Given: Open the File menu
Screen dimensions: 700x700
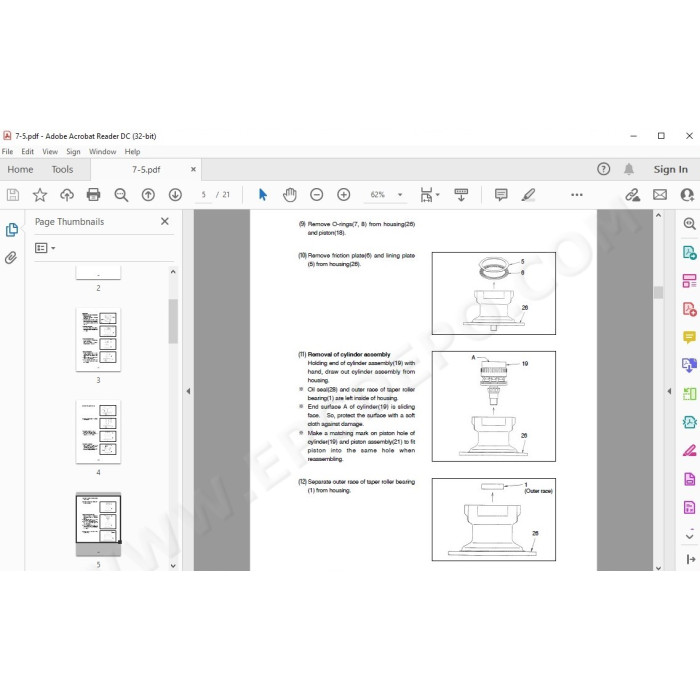Looking at the screenshot, I should coord(8,152).
